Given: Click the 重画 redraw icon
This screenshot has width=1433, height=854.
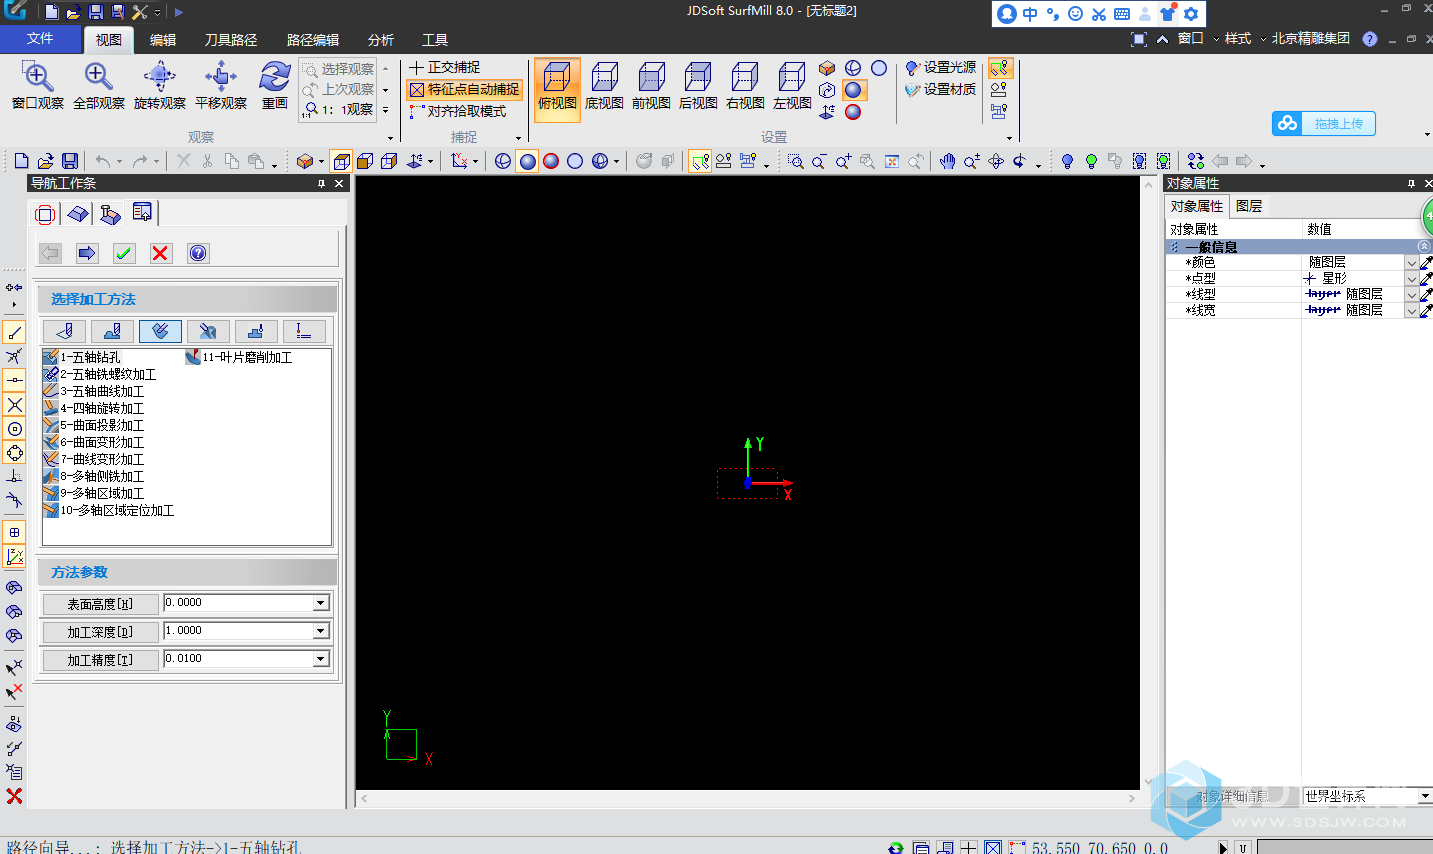Looking at the screenshot, I should point(274,77).
